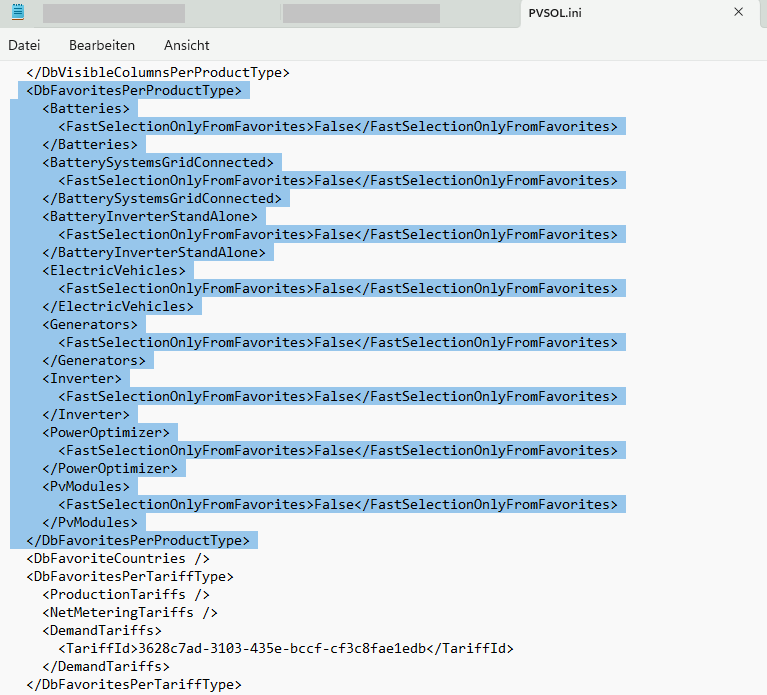Open the Ansicht menu
The image size is (767, 695).
187,46
